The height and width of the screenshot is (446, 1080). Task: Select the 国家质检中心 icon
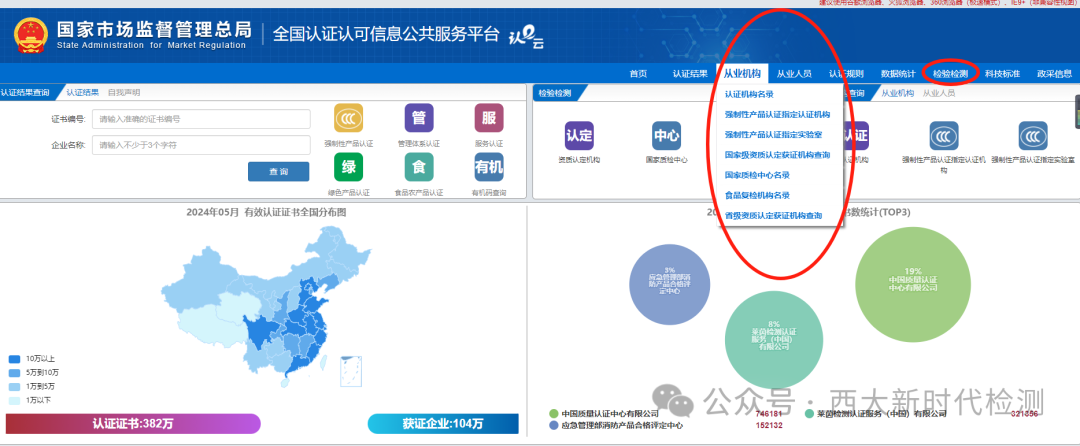(667, 136)
